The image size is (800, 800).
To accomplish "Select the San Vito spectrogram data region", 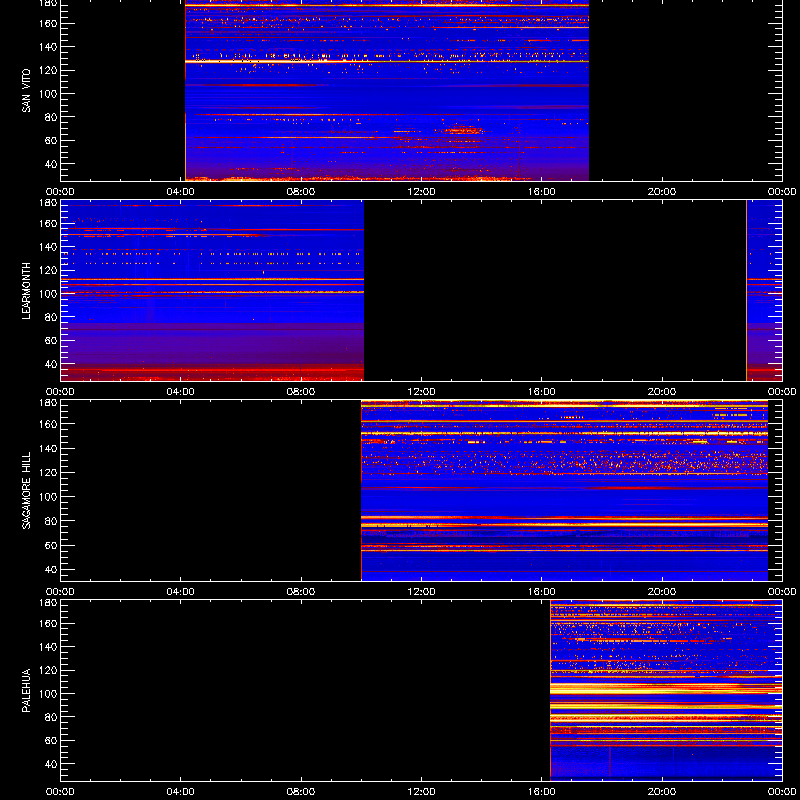I will (387, 91).
